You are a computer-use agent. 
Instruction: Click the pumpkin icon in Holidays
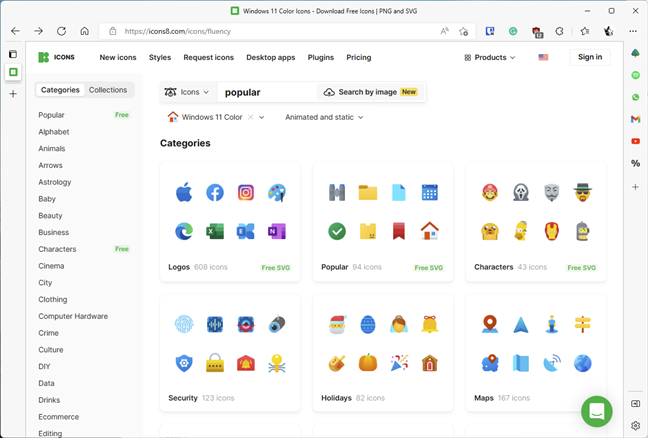click(x=368, y=363)
